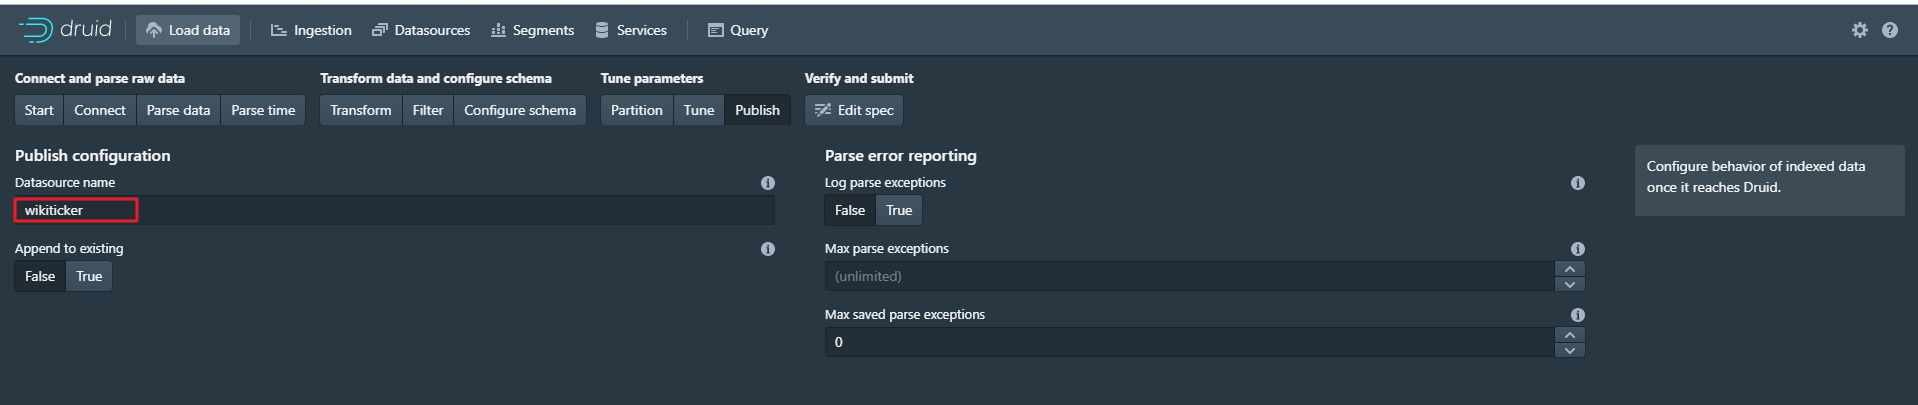
Task: Show info for Max parse exceptions
Action: [1577, 249]
